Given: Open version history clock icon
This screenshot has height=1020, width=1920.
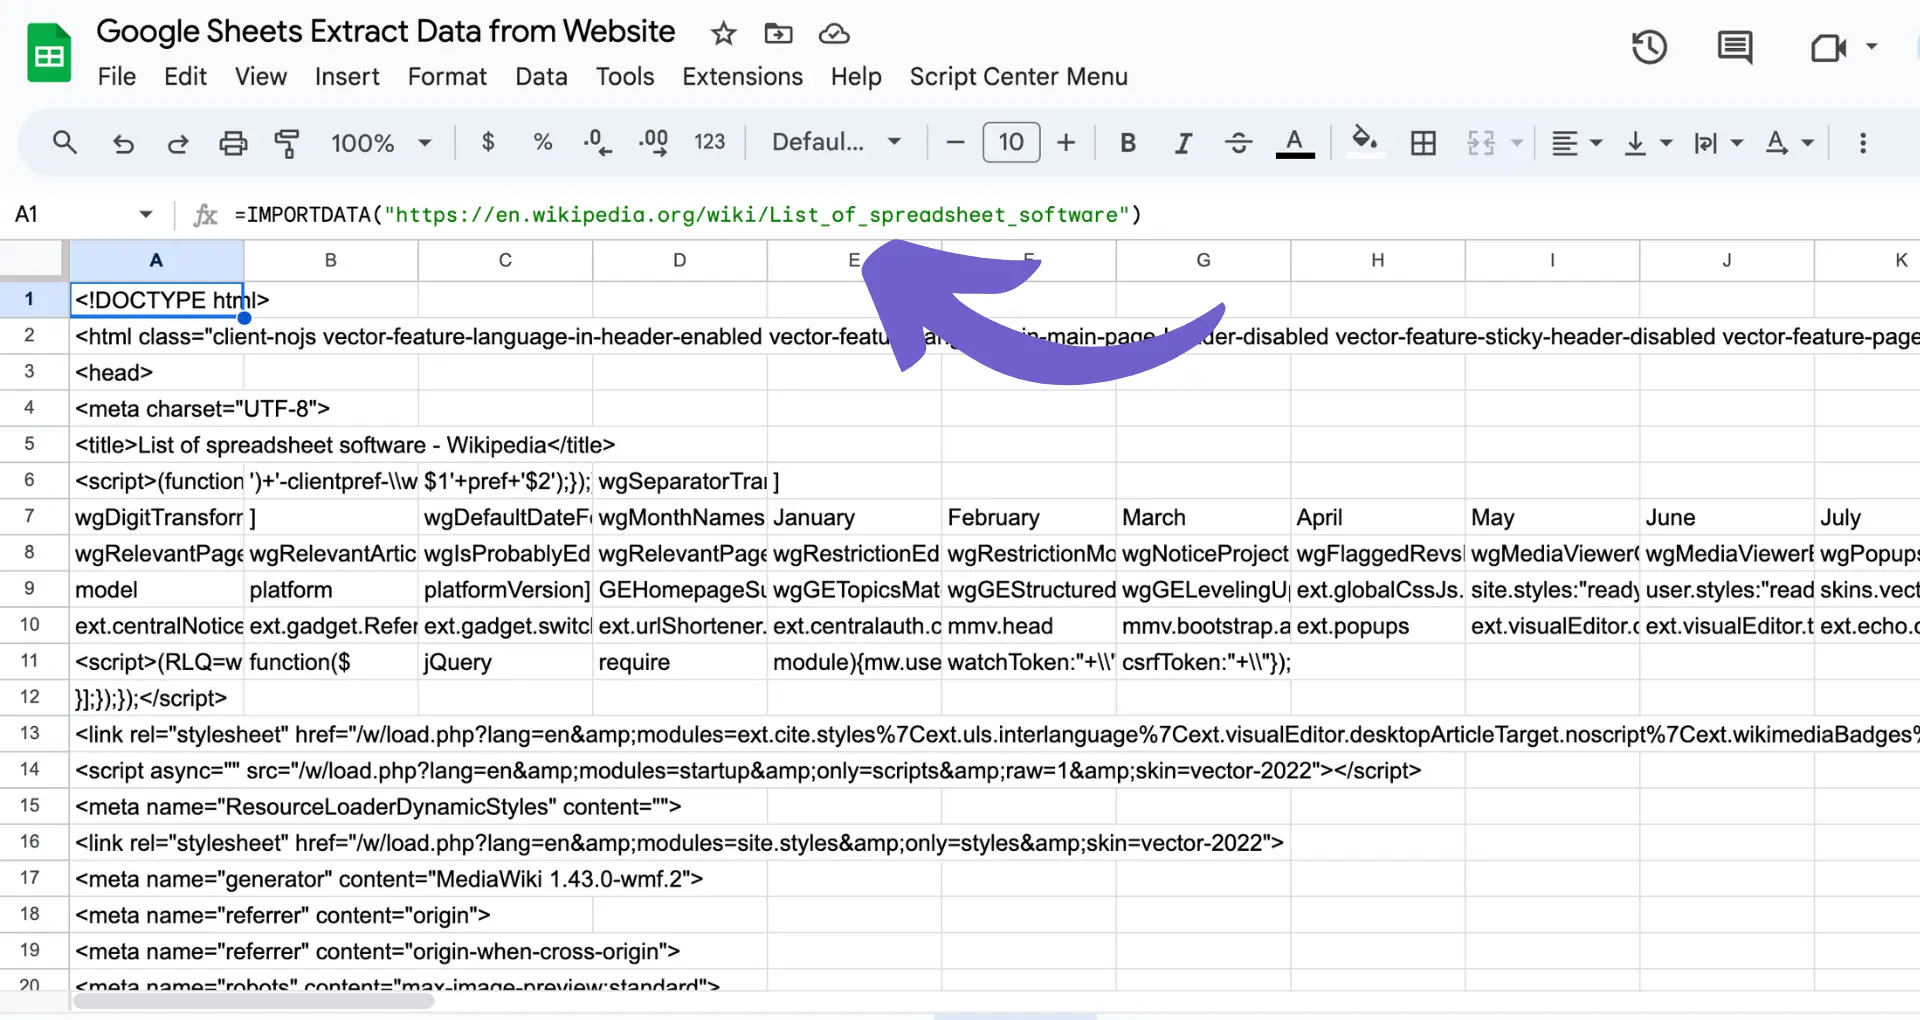Looking at the screenshot, I should pos(1649,47).
